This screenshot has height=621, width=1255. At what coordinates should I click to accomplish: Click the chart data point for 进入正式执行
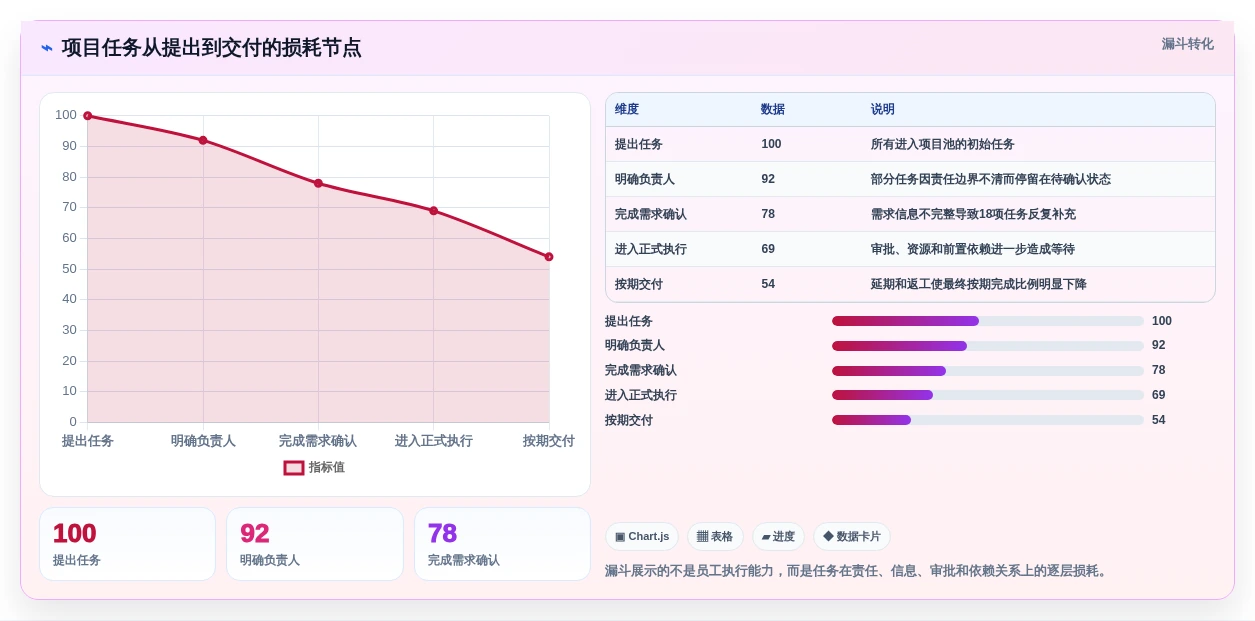tap(433, 211)
